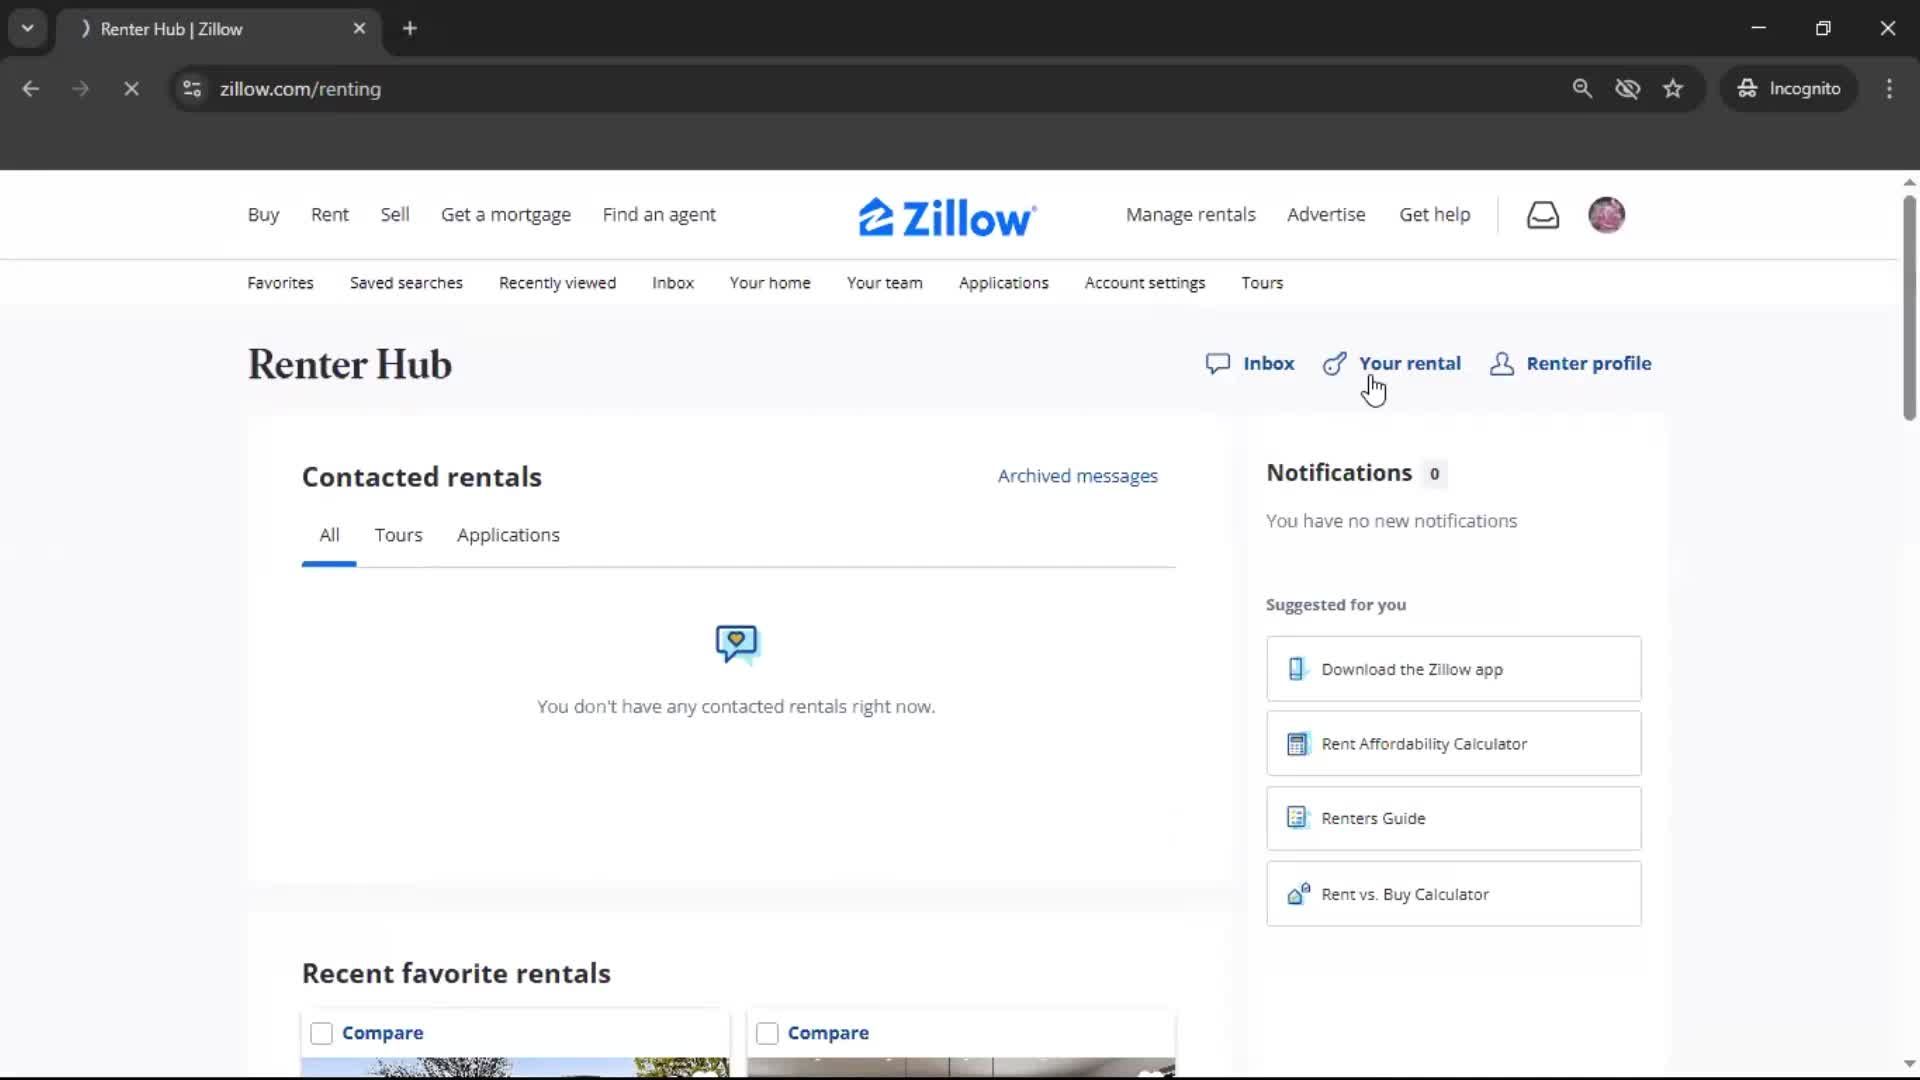This screenshot has width=1920, height=1080.
Task: Click the third-party cookies eye icon
Action: click(x=1628, y=88)
